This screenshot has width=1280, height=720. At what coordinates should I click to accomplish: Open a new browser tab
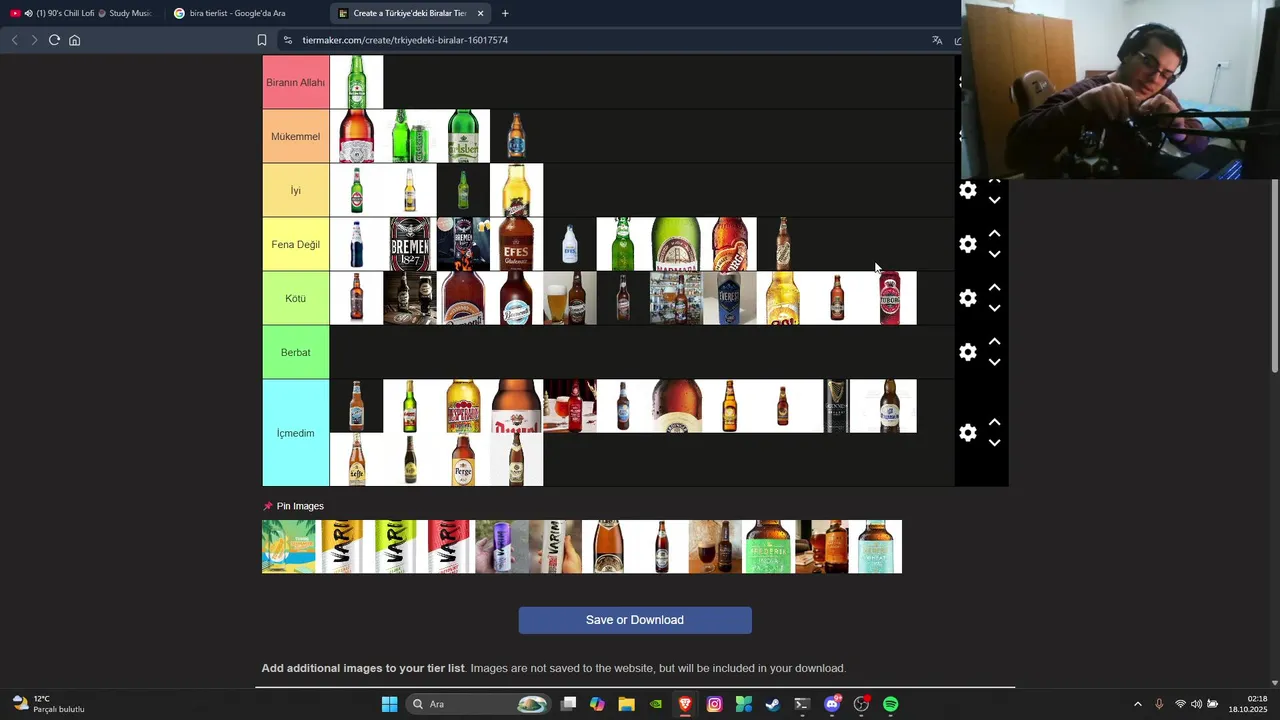coord(505,13)
